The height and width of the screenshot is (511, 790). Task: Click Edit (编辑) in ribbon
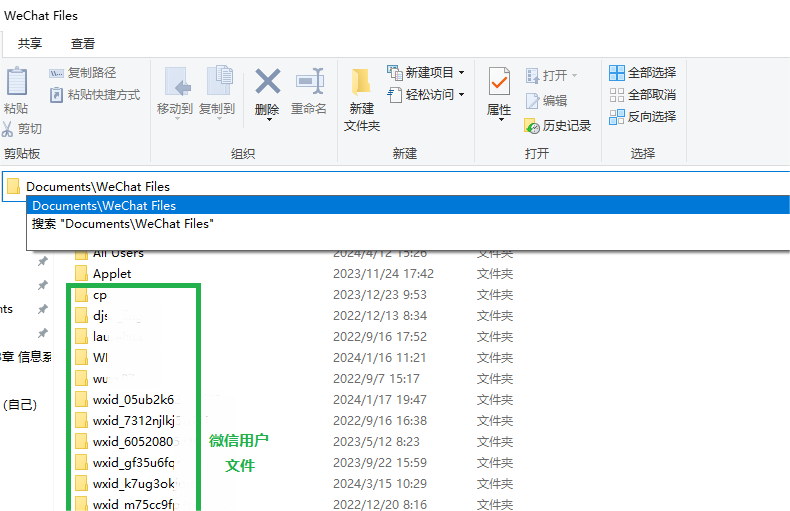point(547,101)
